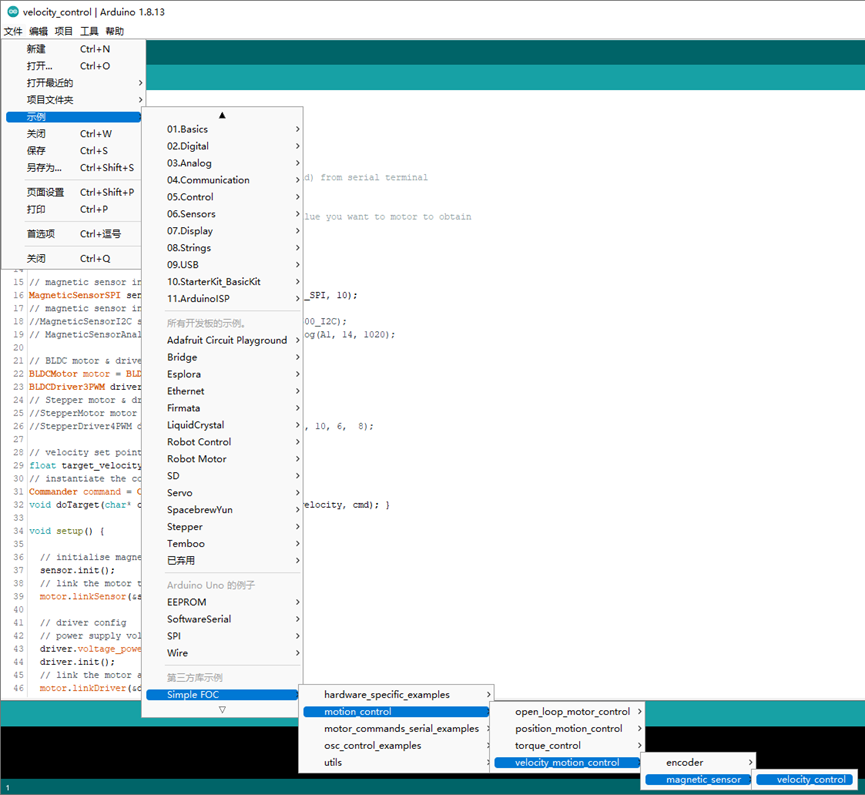Choose 打开... Ctrl+O entry
865x795 pixels.
(73, 66)
